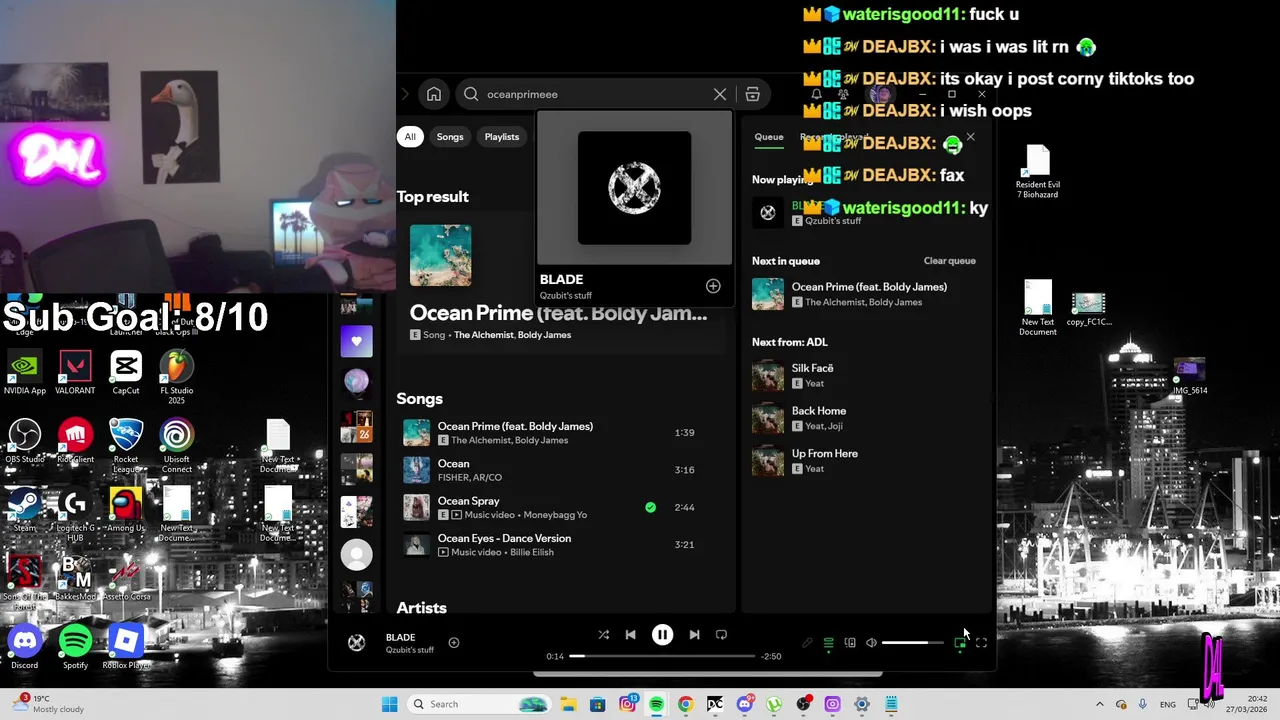Open Instagram on the taskbar
The height and width of the screenshot is (720, 1280).
click(627, 704)
